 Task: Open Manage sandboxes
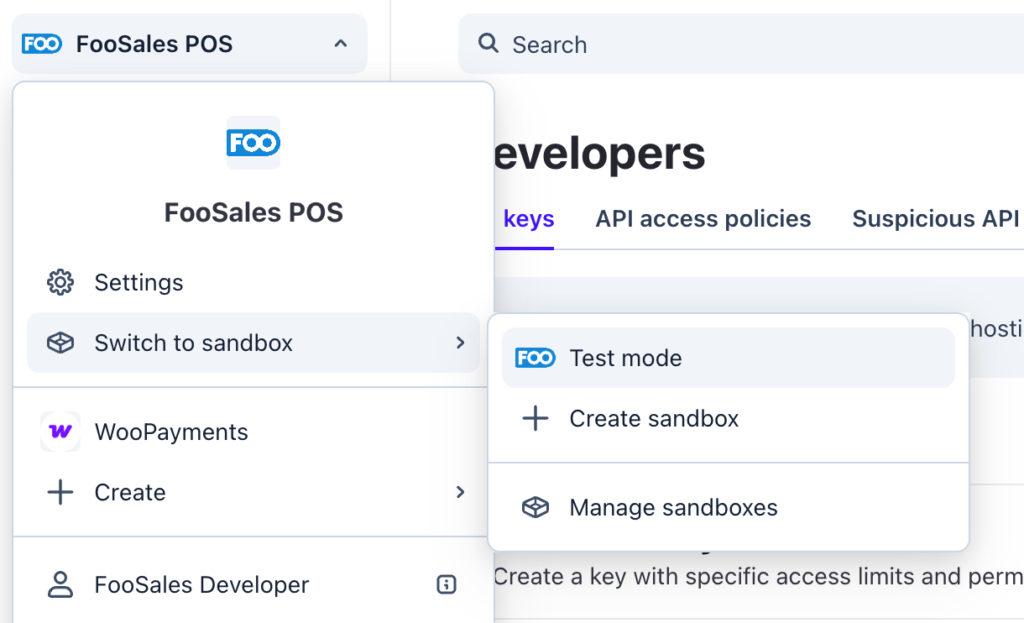point(728,507)
